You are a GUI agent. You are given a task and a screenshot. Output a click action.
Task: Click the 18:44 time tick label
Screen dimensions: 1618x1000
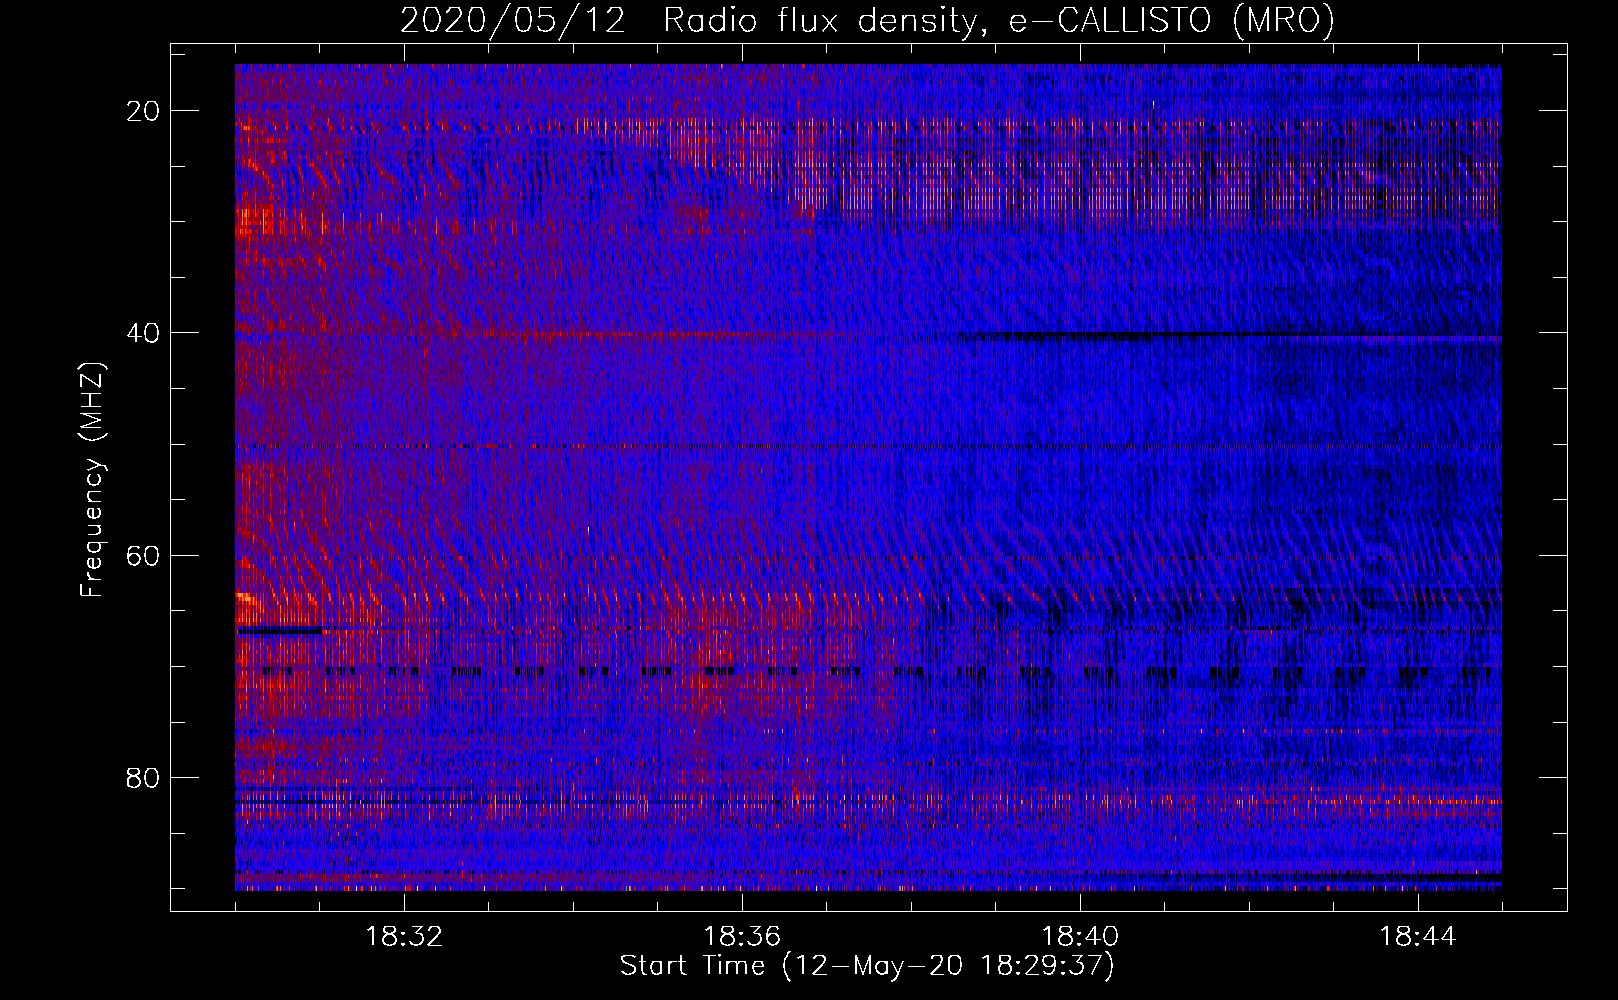click(1418, 937)
